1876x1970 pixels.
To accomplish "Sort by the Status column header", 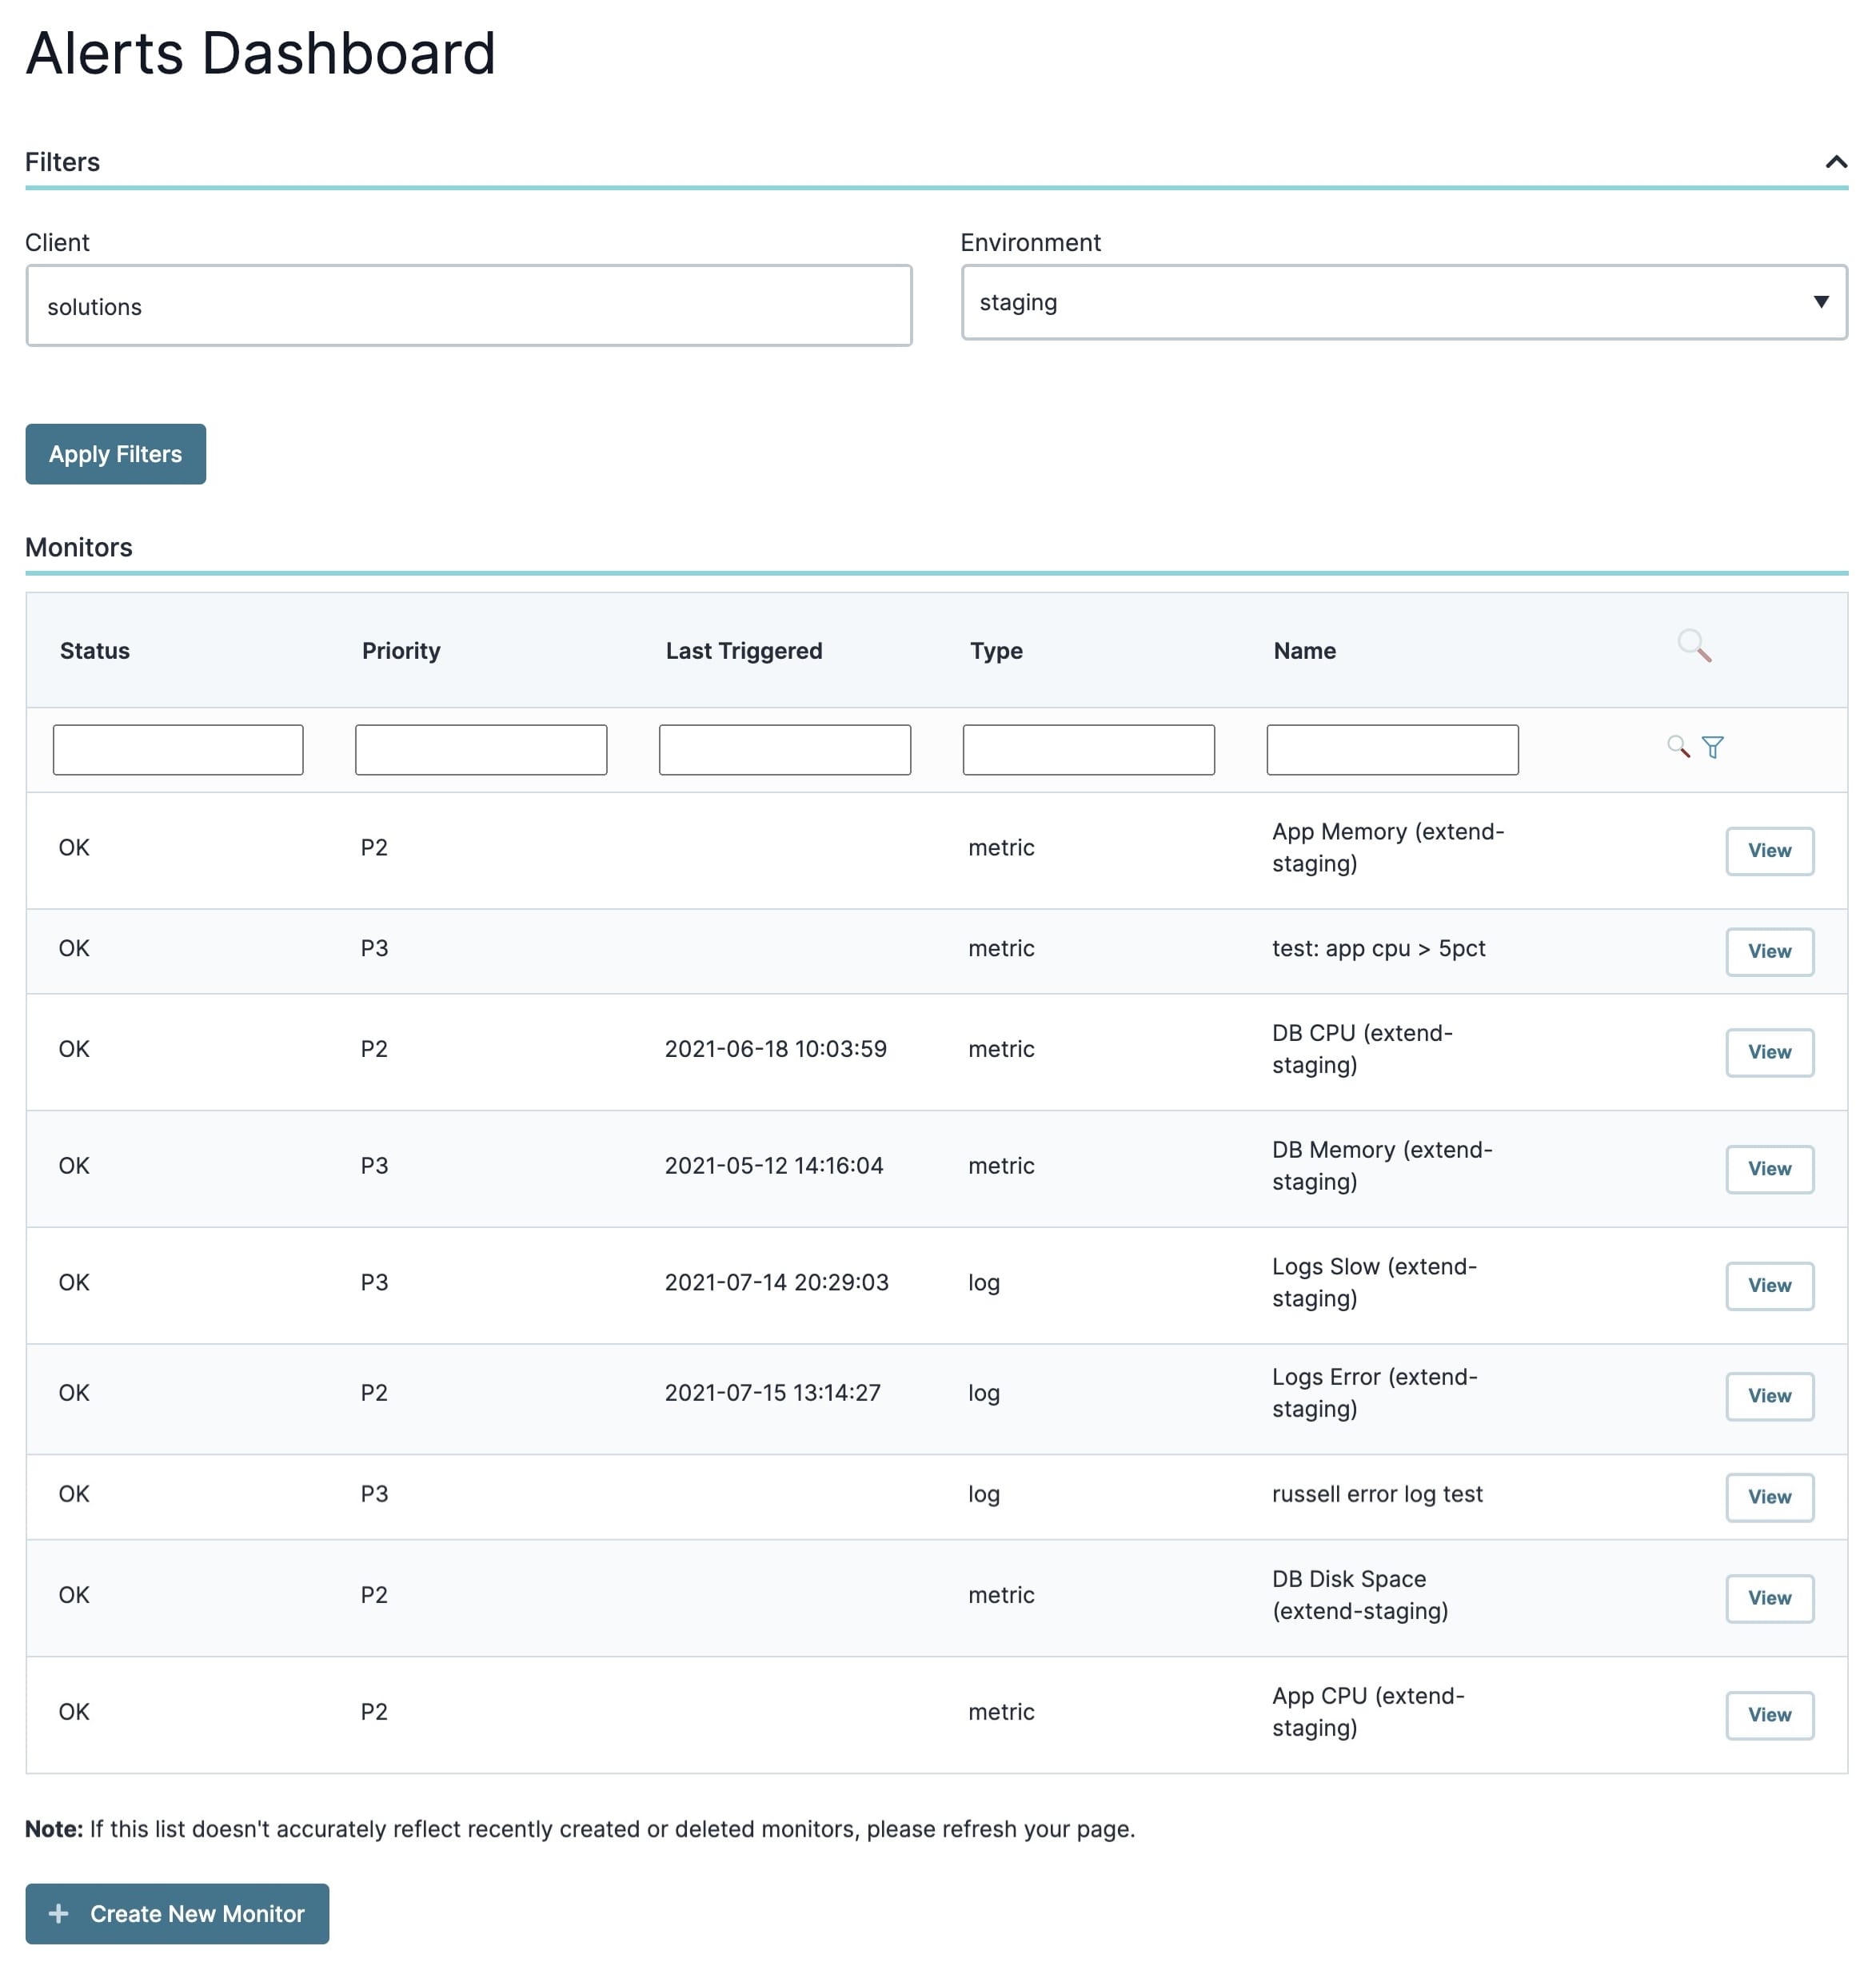I will point(95,651).
